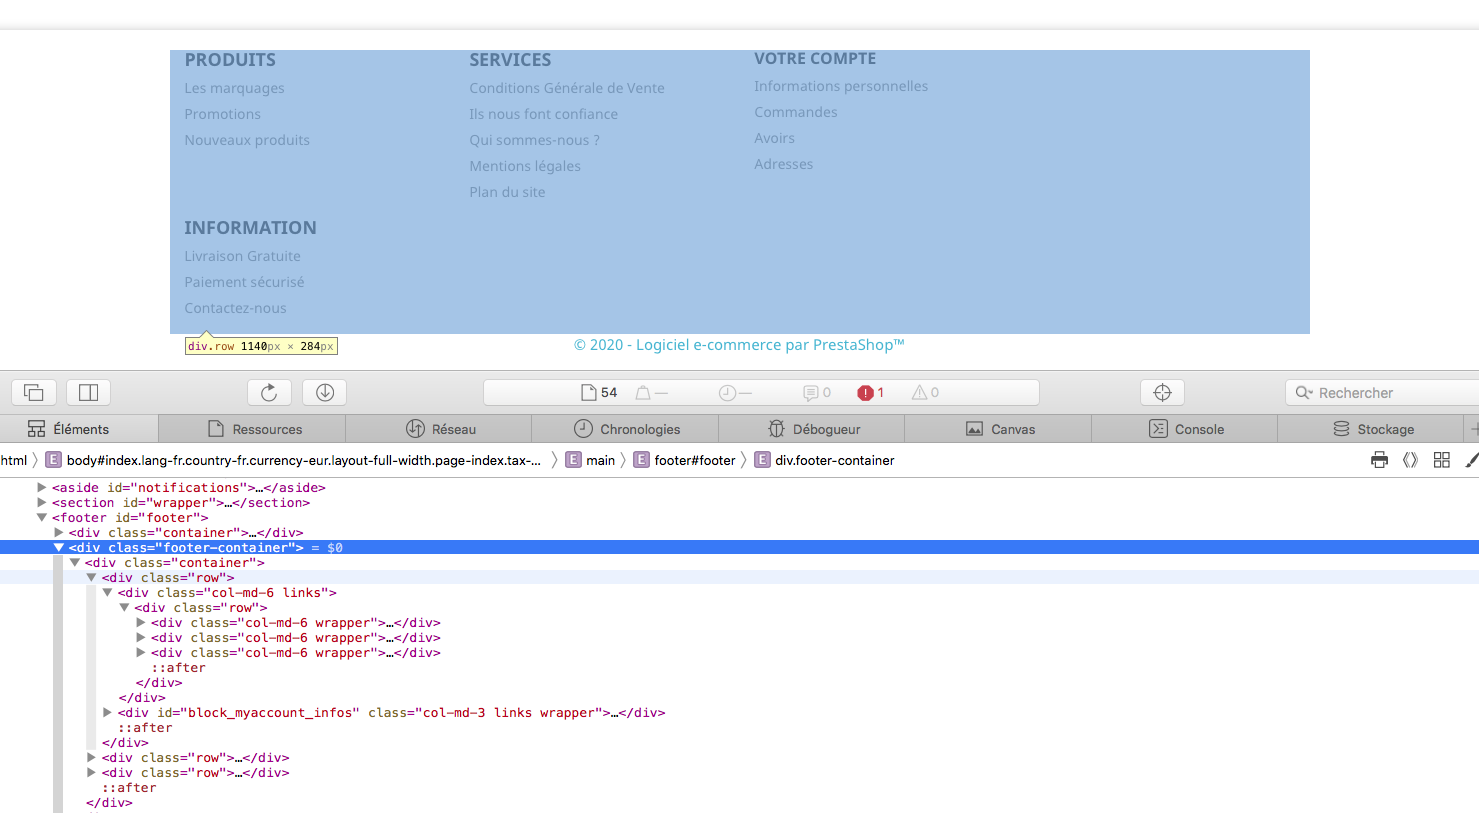The height and width of the screenshot is (813, 1479).
Task: Click the layout grid icon in path bar
Action: point(1441,460)
